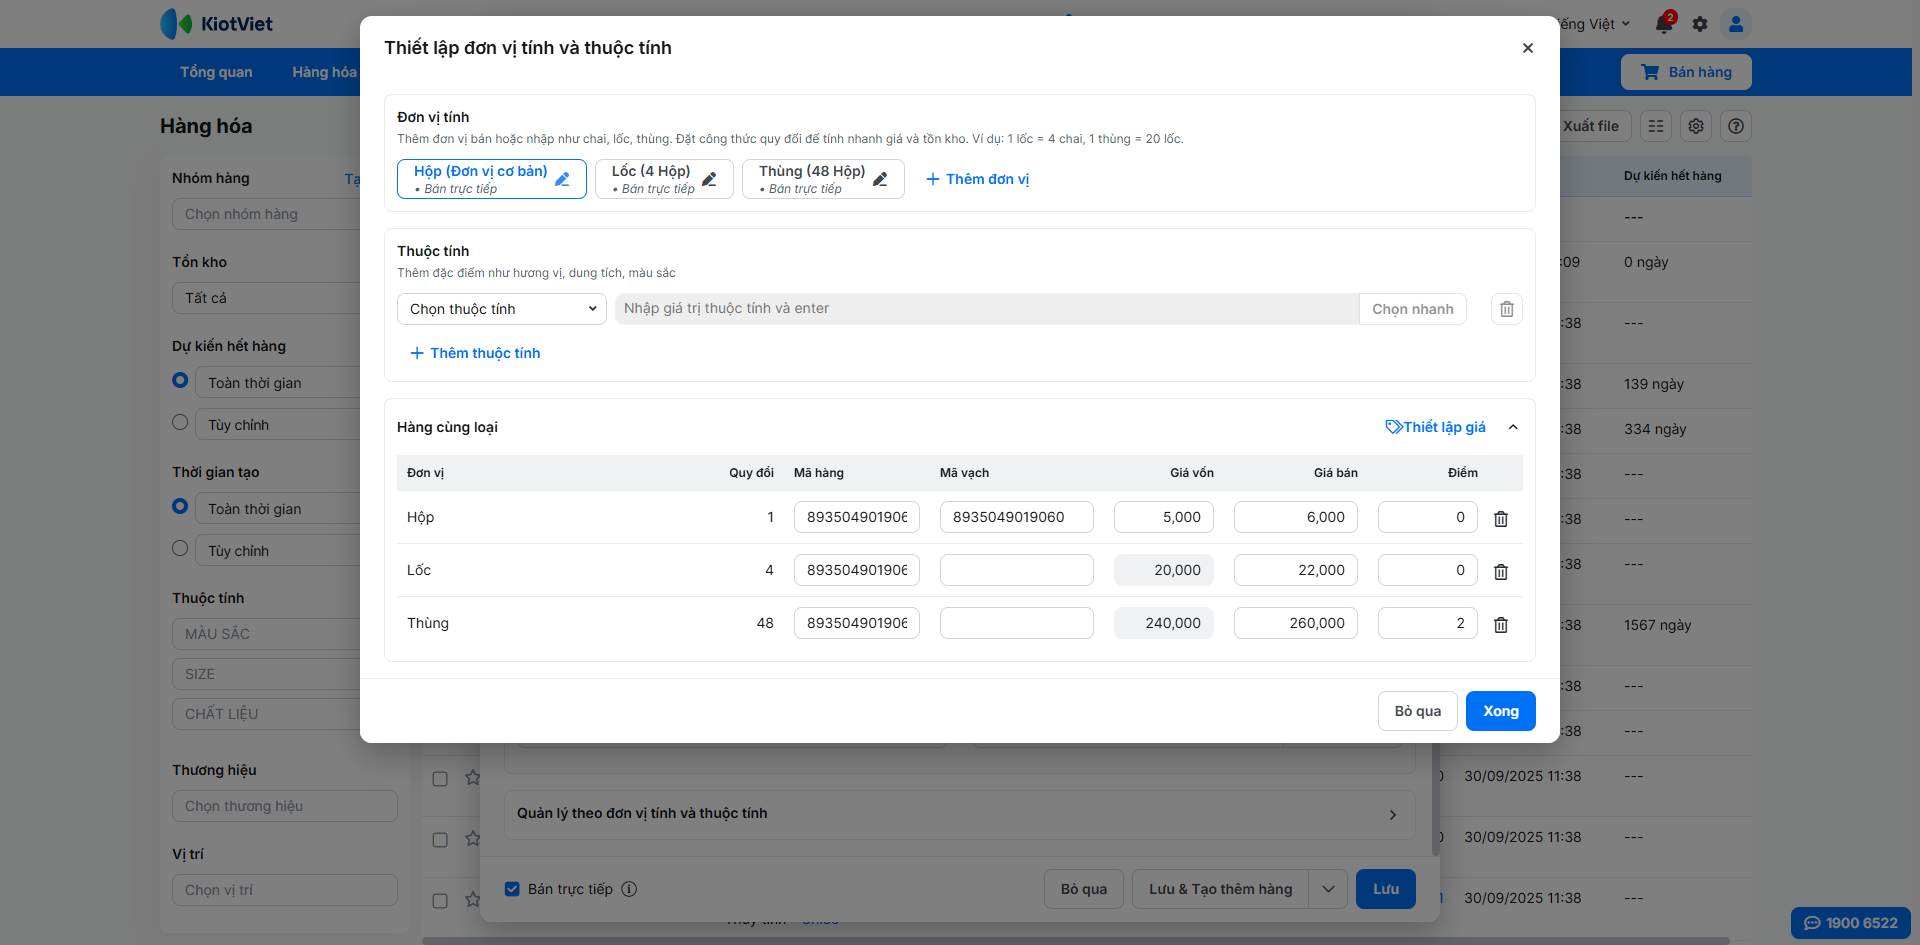
Task: Collapse the Hàng cùng loại section
Action: [x=1513, y=427]
